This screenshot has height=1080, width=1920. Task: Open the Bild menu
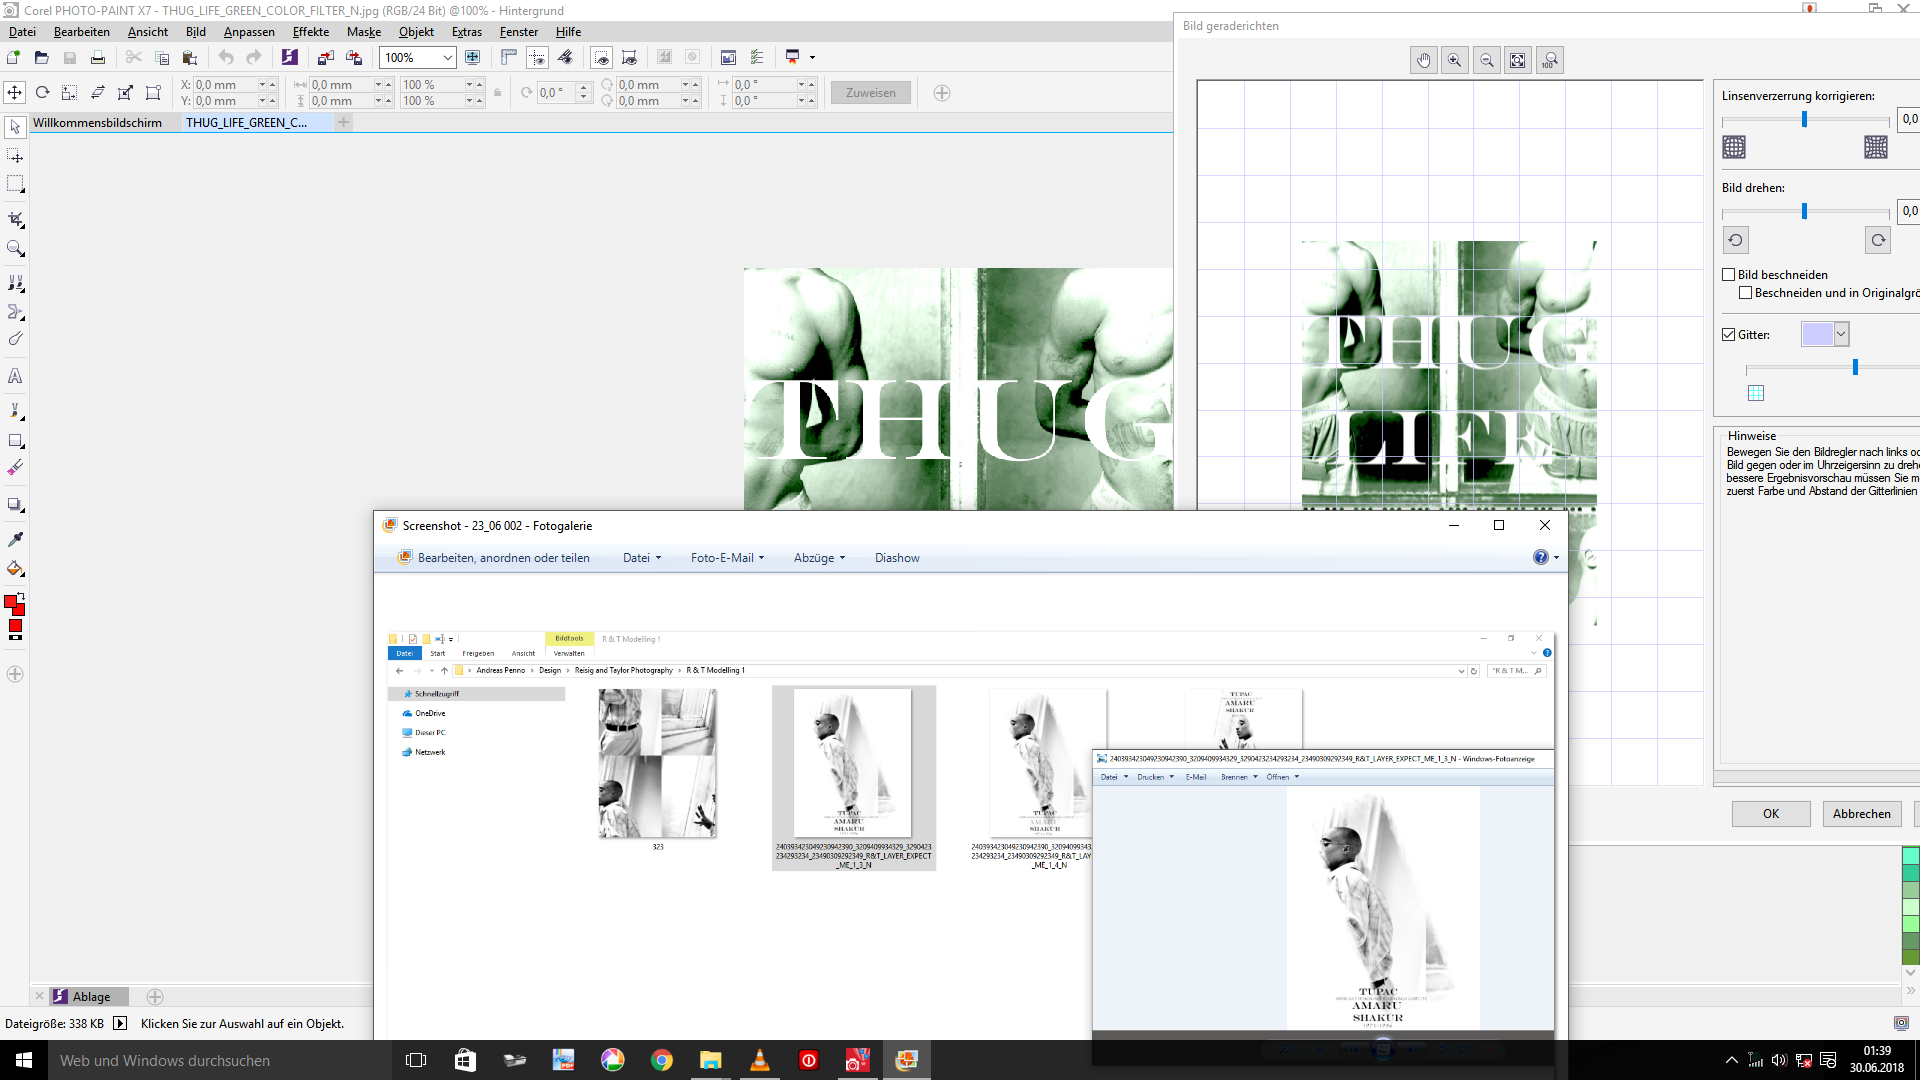(x=195, y=32)
